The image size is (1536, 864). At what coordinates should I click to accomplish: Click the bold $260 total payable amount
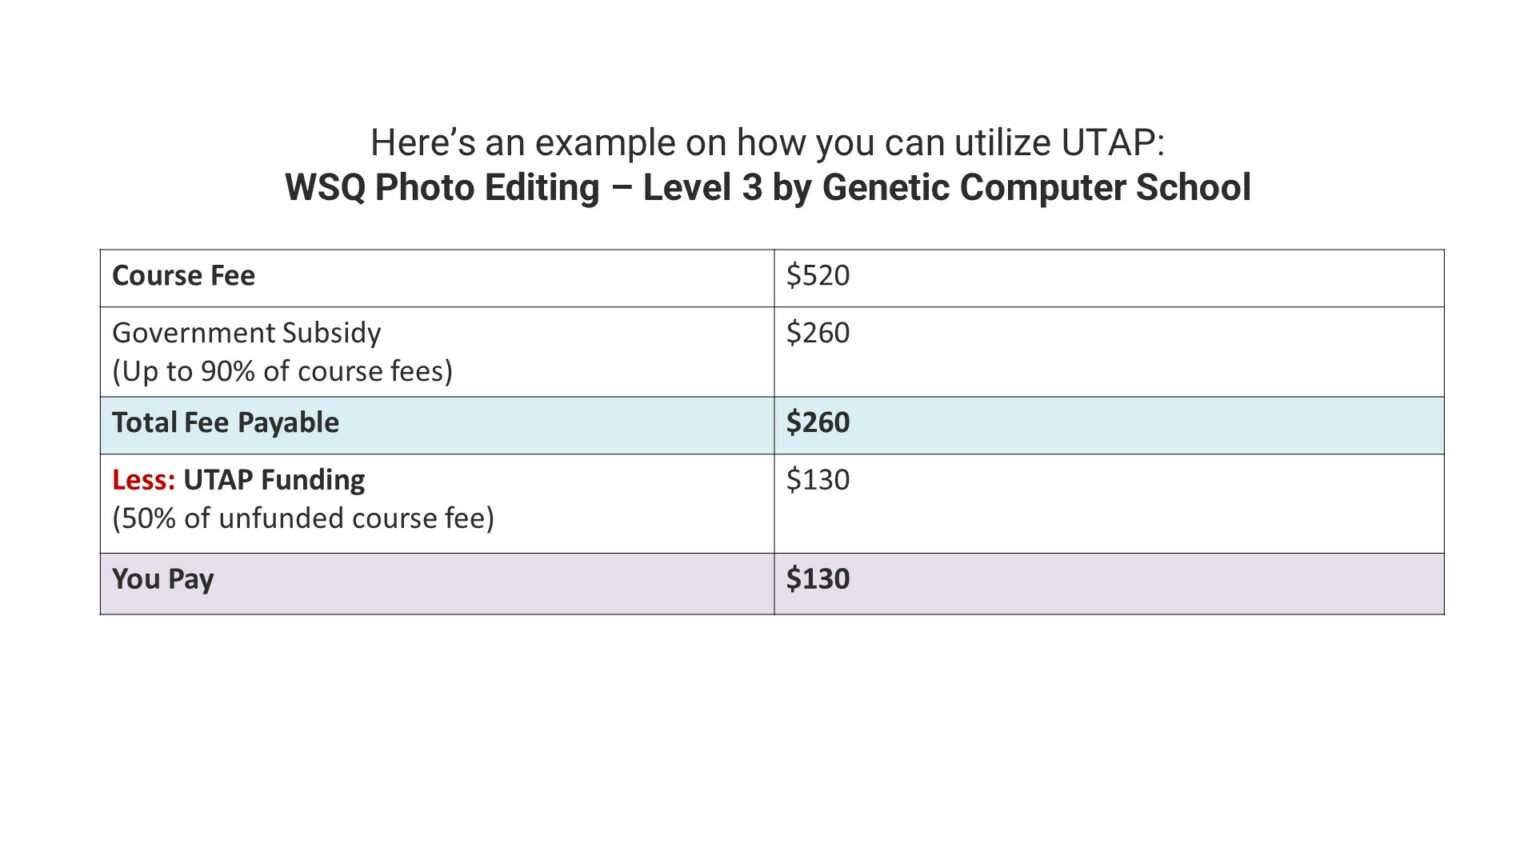pyautogui.click(x=817, y=423)
